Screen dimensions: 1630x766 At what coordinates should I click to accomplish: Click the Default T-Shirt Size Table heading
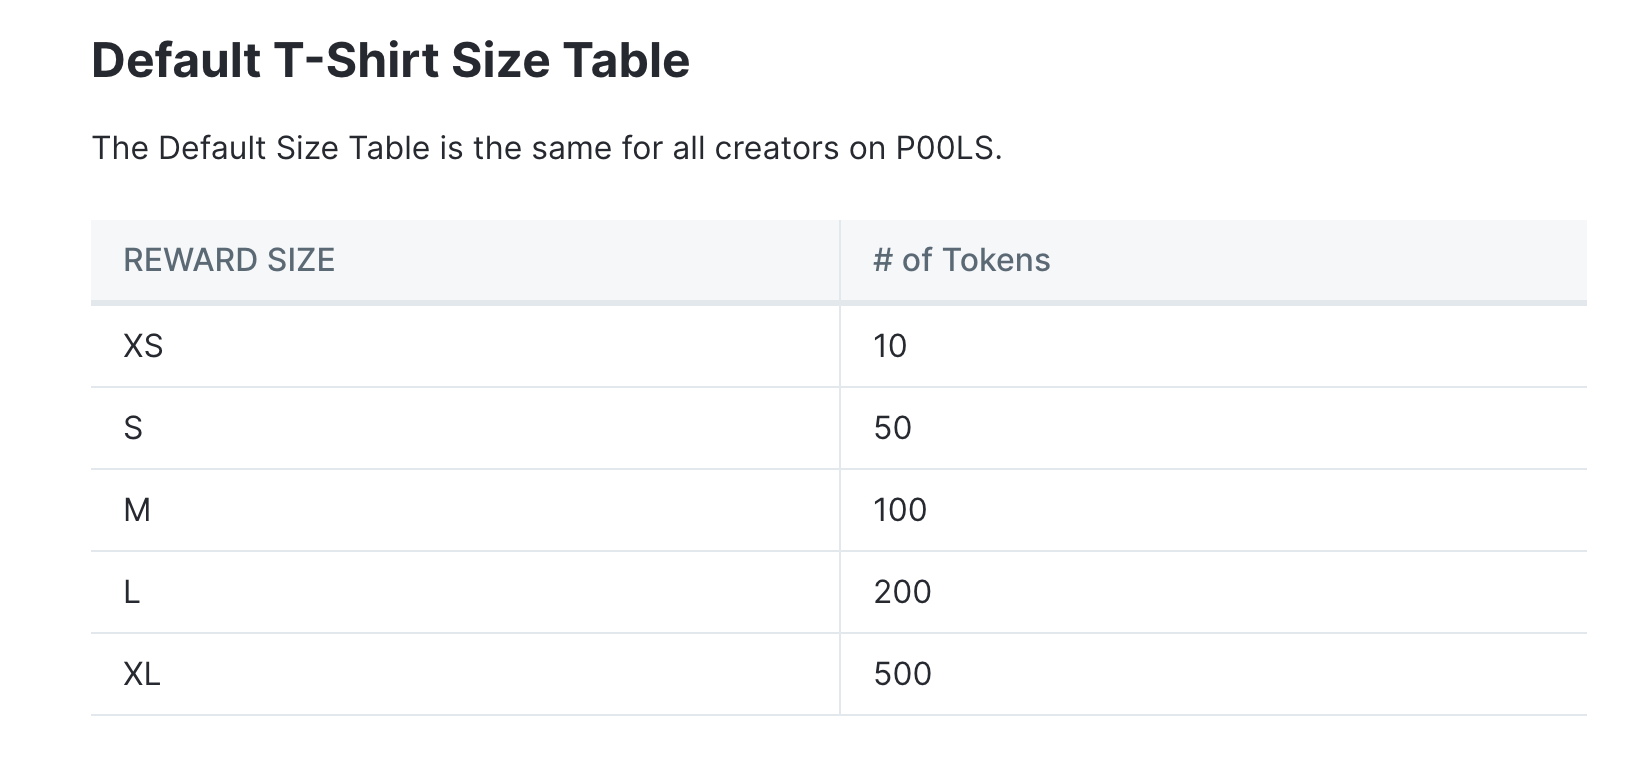click(x=390, y=60)
